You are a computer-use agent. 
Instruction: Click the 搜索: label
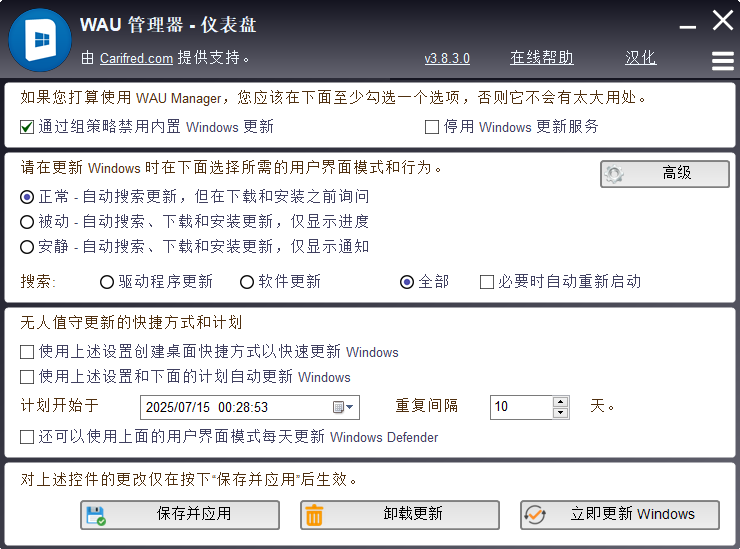38,282
